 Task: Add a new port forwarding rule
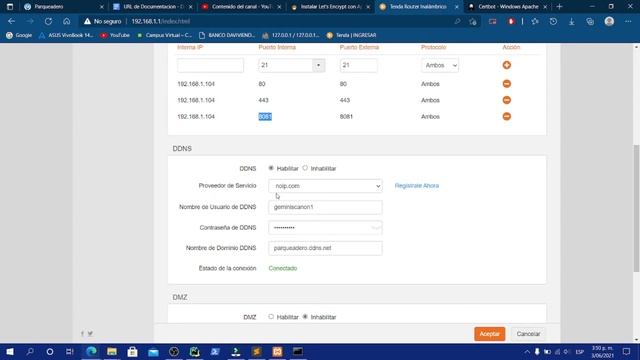click(x=507, y=65)
